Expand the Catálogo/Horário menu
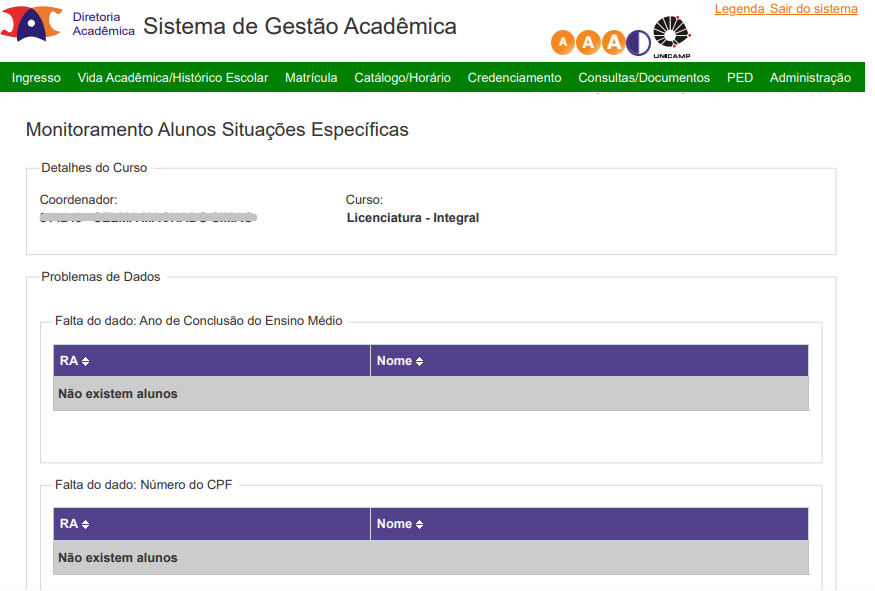 pyautogui.click(x=402, y=78)
